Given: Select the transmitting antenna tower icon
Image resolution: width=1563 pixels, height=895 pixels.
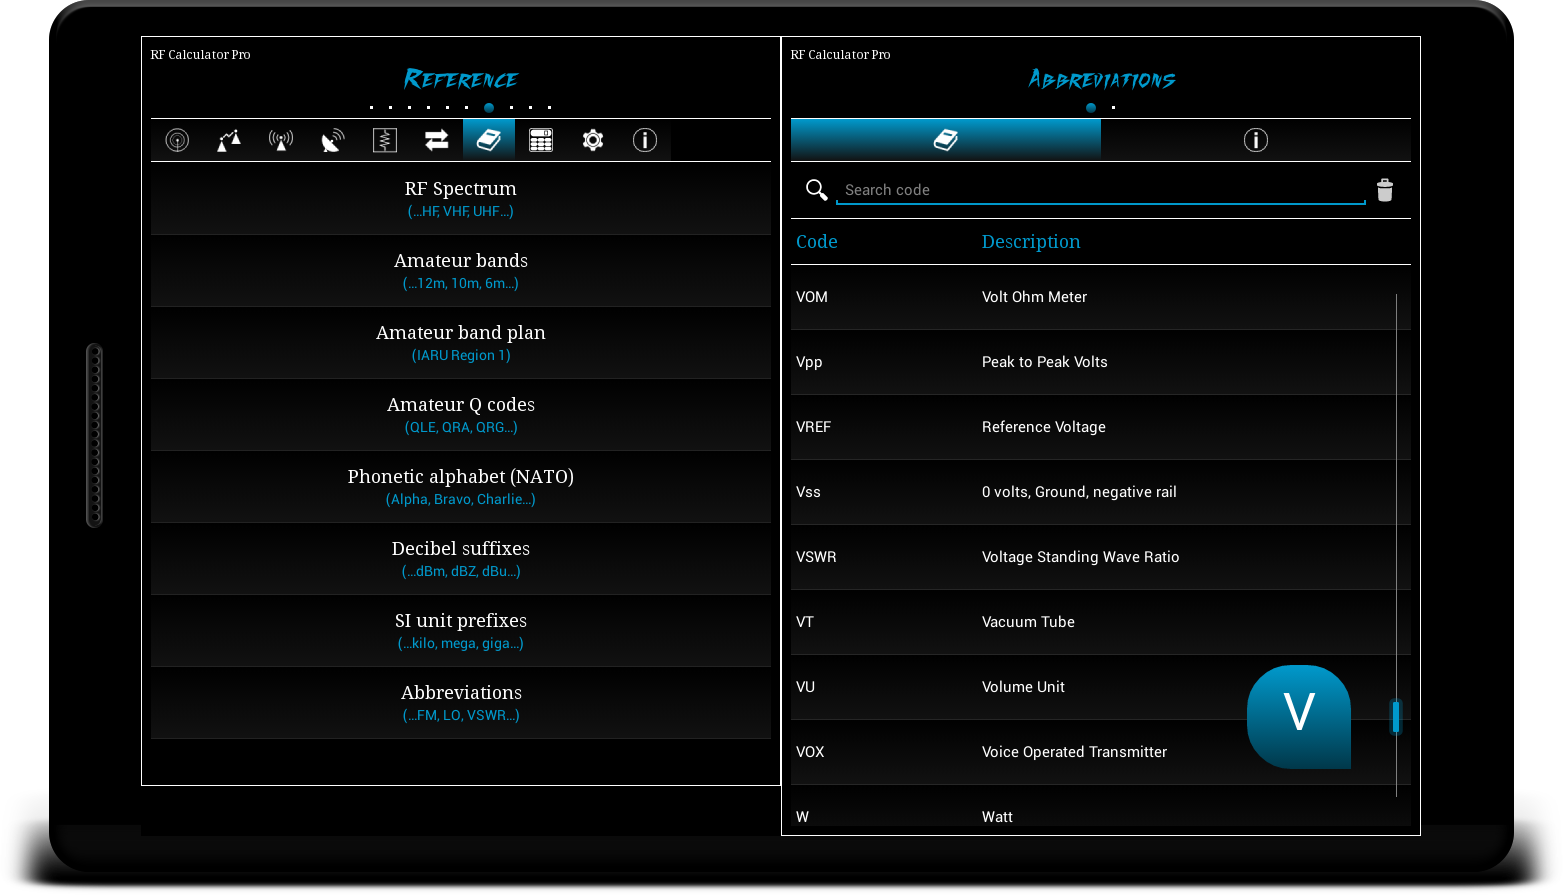Looking at the screenshot, I should [x=281, y=140].
